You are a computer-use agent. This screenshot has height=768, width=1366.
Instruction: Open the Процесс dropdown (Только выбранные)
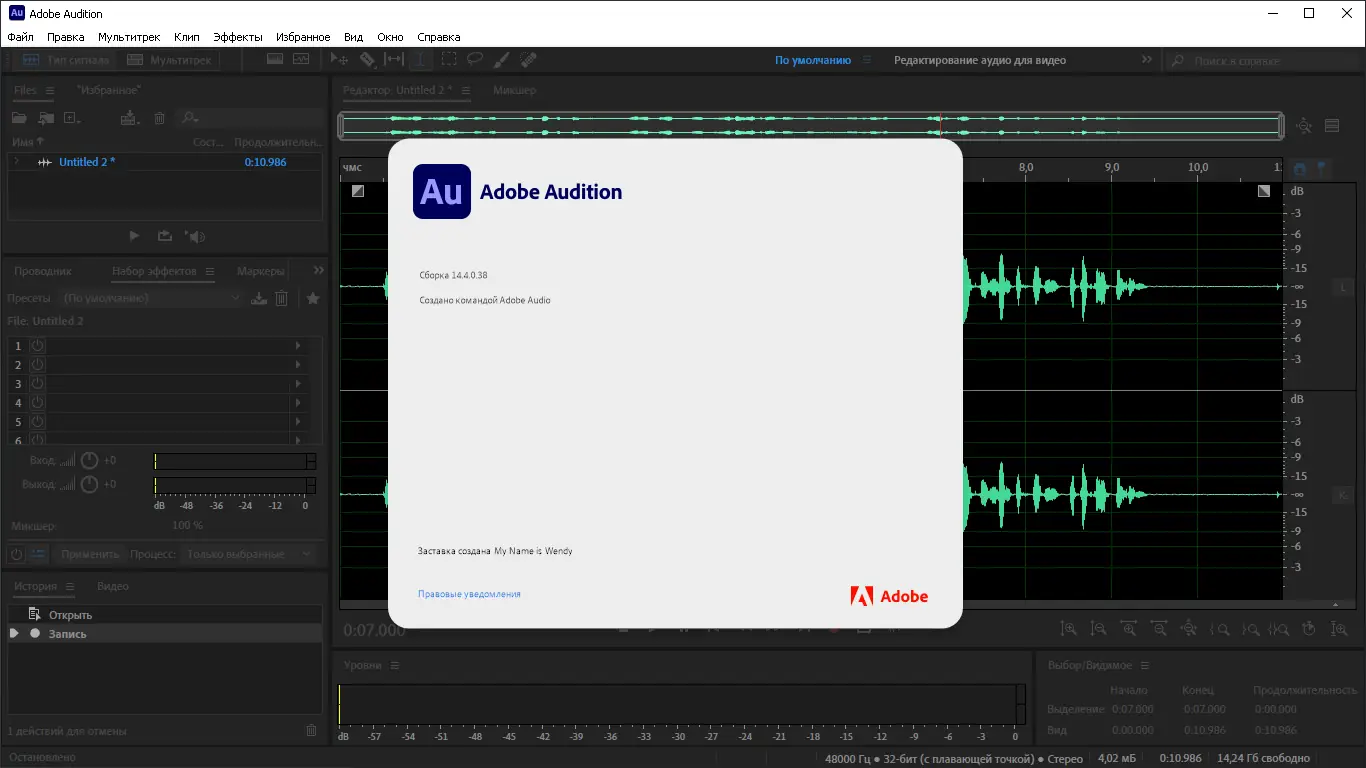pos(250,554)
